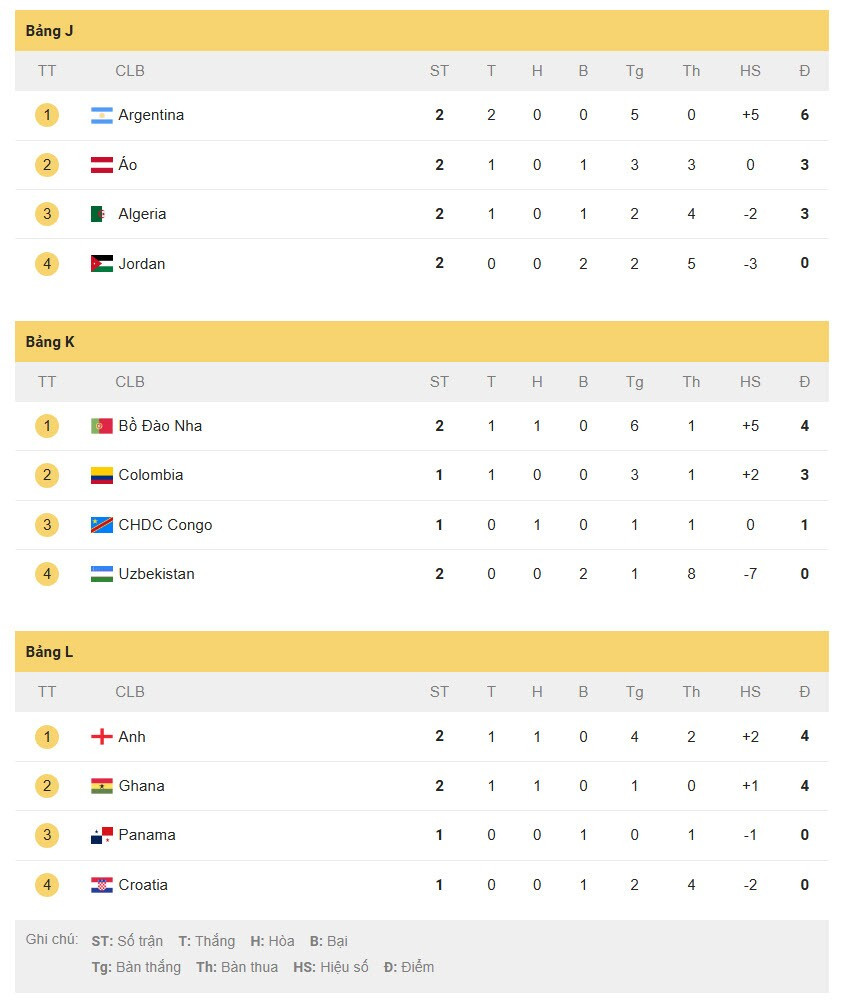Click the Portugal flag beside Bồ Đào Nha

(102, 426)
